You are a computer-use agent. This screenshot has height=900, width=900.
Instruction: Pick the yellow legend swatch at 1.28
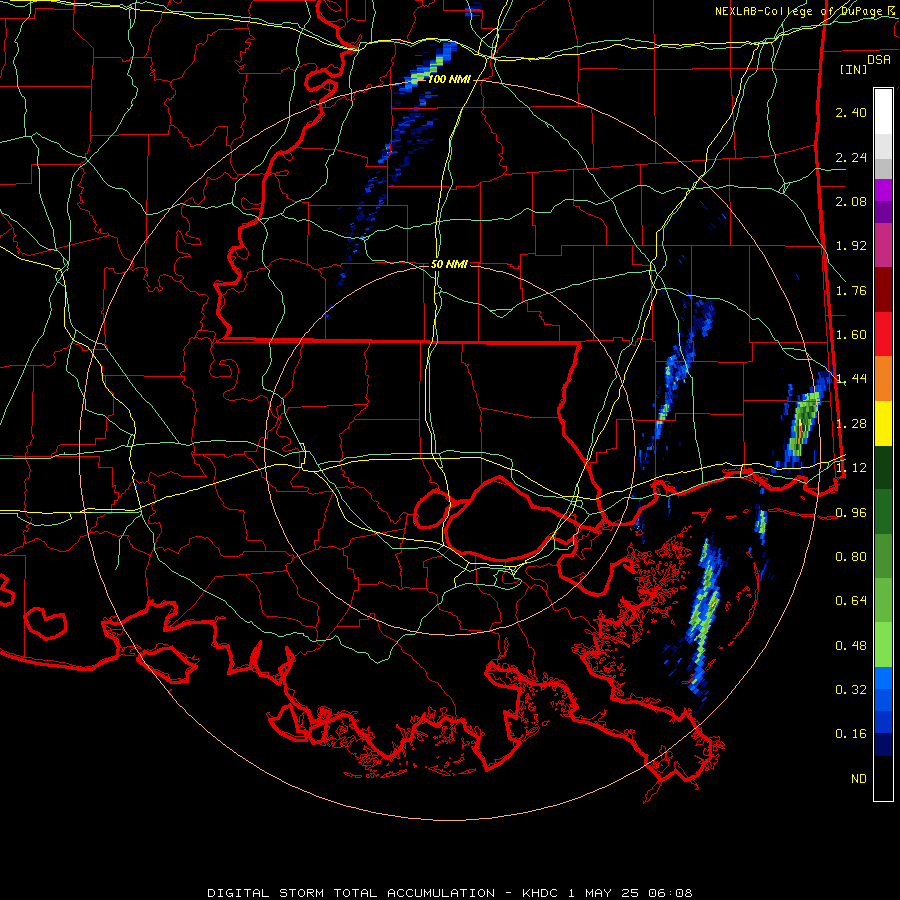[883, 423]
